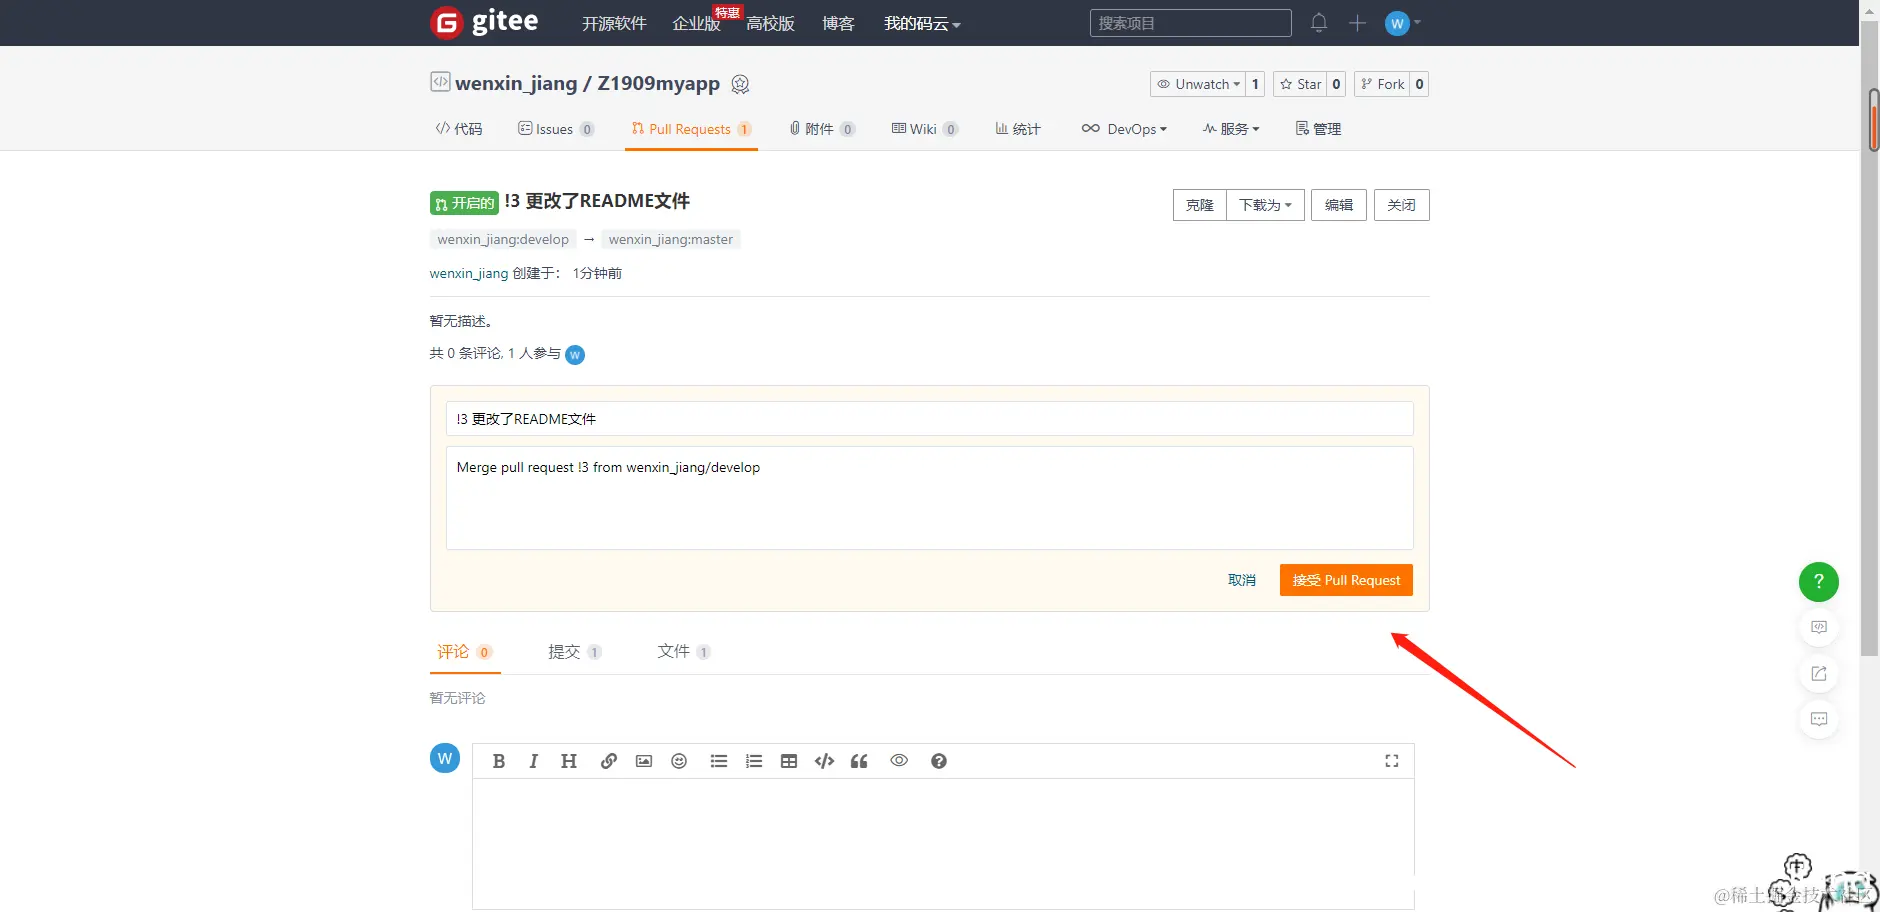Open the Unwatch dropdown
This screenshot has height=912, width=1880.
coord(1198,84)
